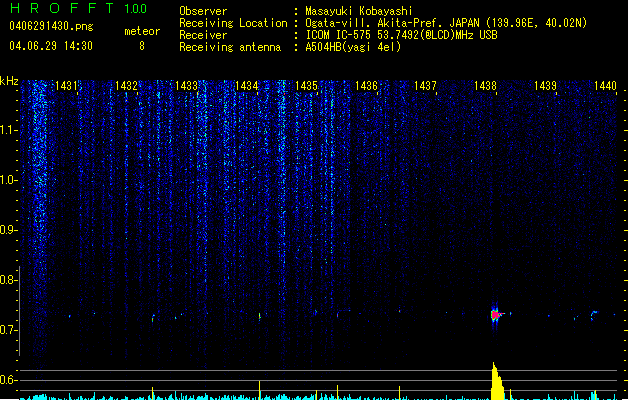629x400 pixels.
Task: Click the 1439 time marker
Action: point(546,86)
